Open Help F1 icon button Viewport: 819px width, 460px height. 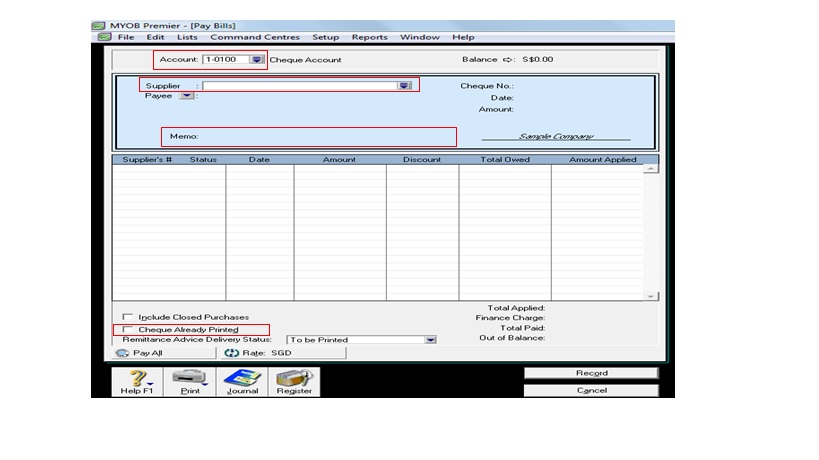[137, 382]
